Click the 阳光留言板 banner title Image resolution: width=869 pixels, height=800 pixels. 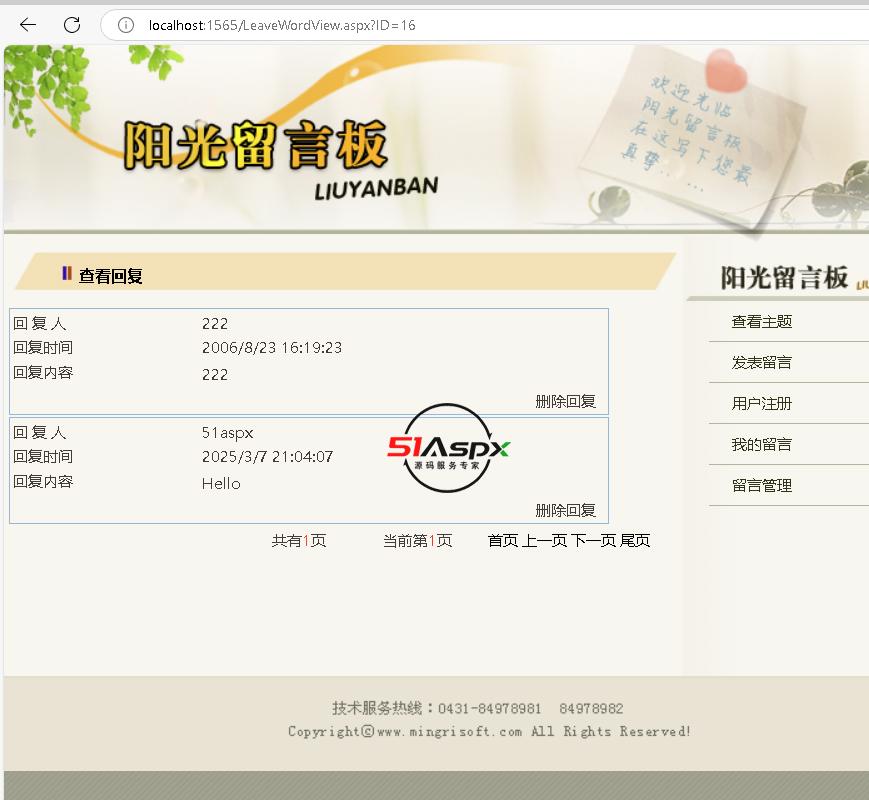tap(255, 145)
